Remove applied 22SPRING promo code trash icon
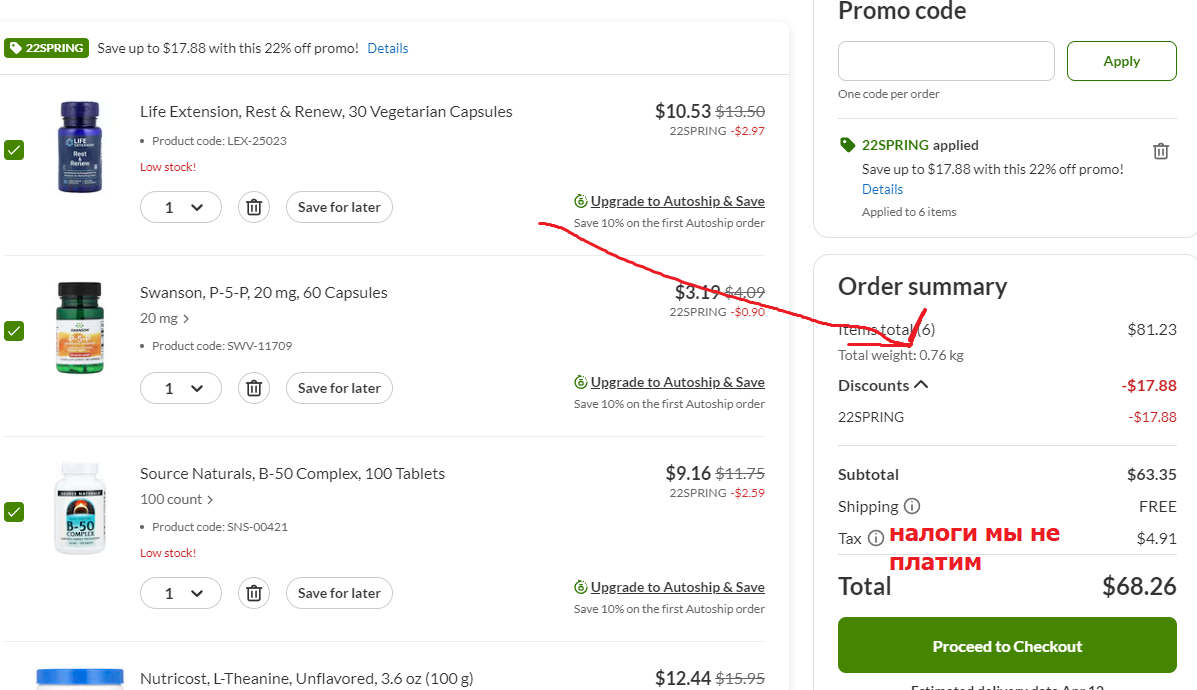Image resolution: width=1197 pixels, height=690 pixels. pyautogui.click(x=1160, y=151)
